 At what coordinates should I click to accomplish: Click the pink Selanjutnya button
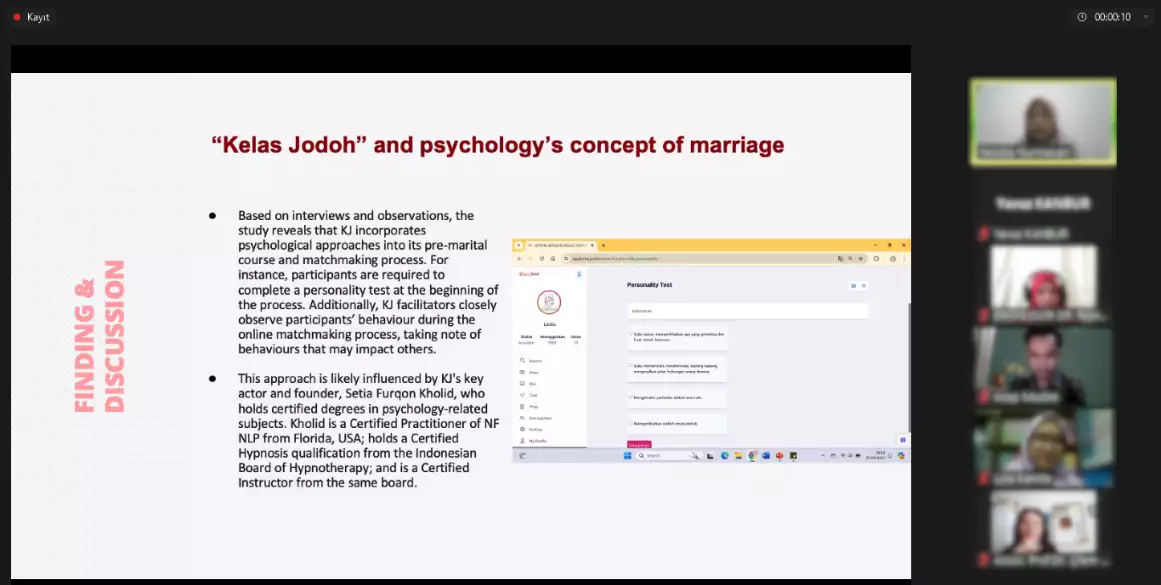pyautogui.click(x=638, y=444)
